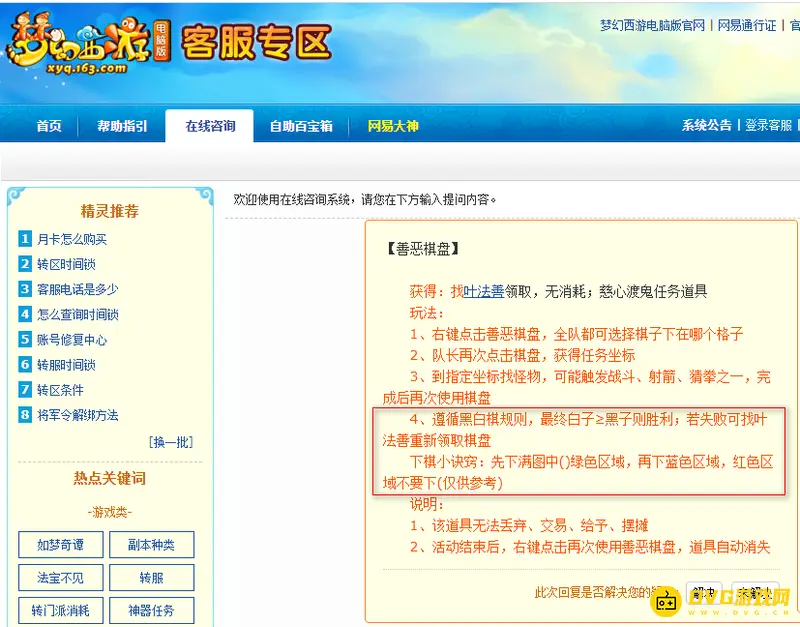
Task: Open the 系统公告 link
Action: (707, 126)
